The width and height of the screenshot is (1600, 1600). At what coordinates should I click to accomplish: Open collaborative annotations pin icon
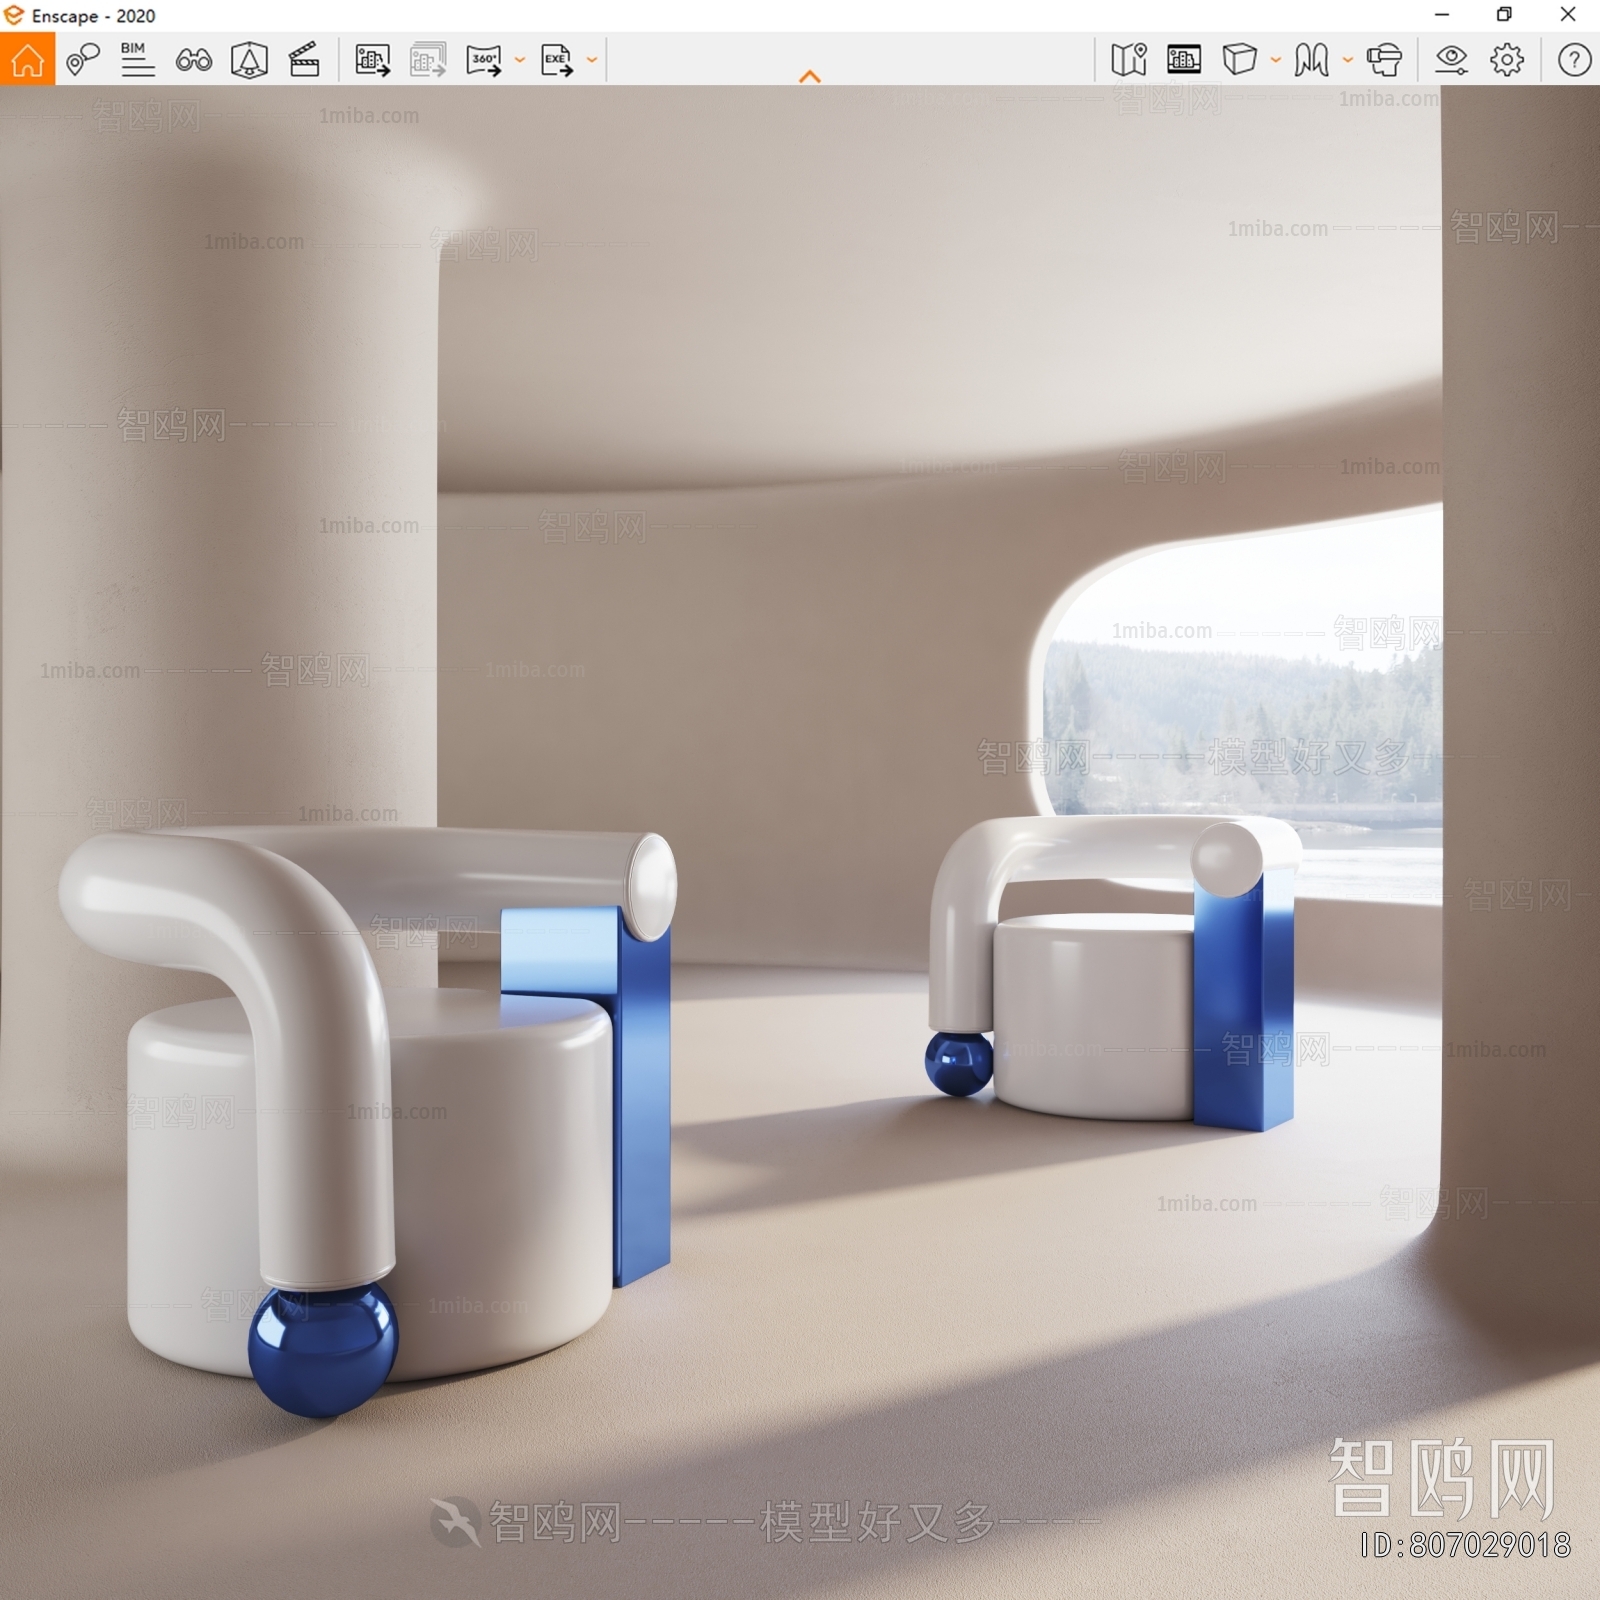click(x=83, y=60)
